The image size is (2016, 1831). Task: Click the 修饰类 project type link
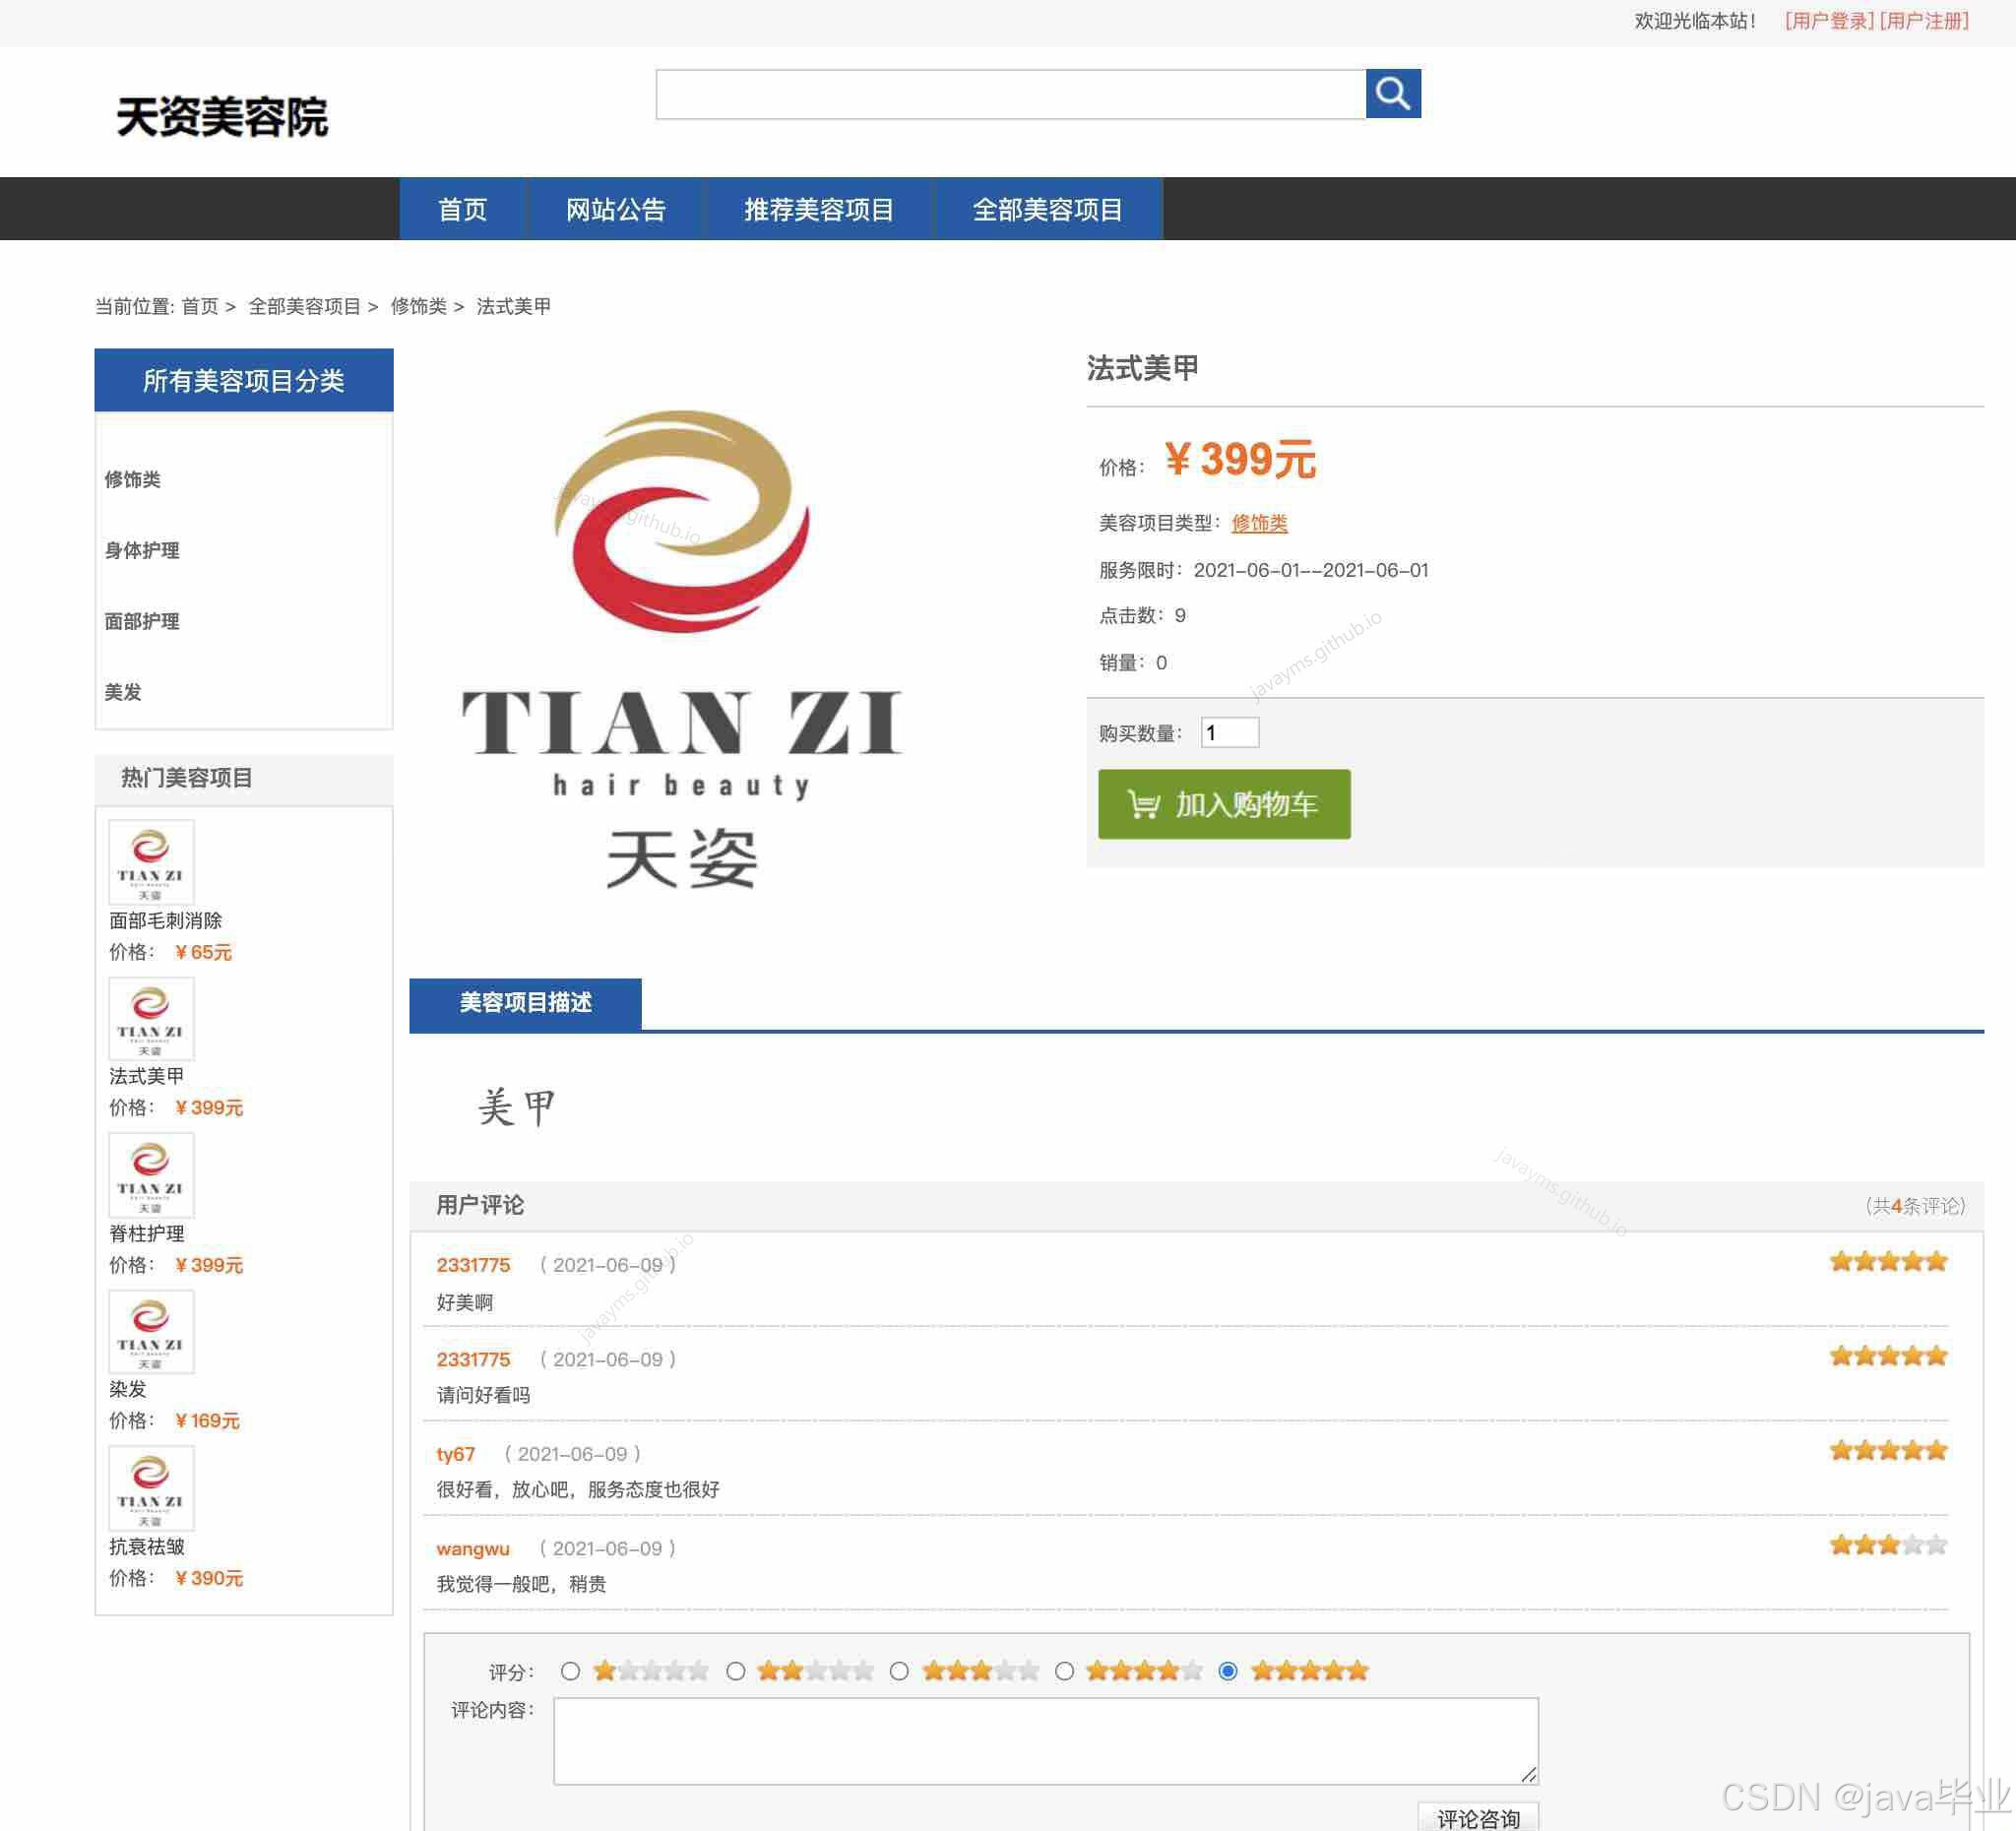pyautogui.click(x=1259, y=523)
